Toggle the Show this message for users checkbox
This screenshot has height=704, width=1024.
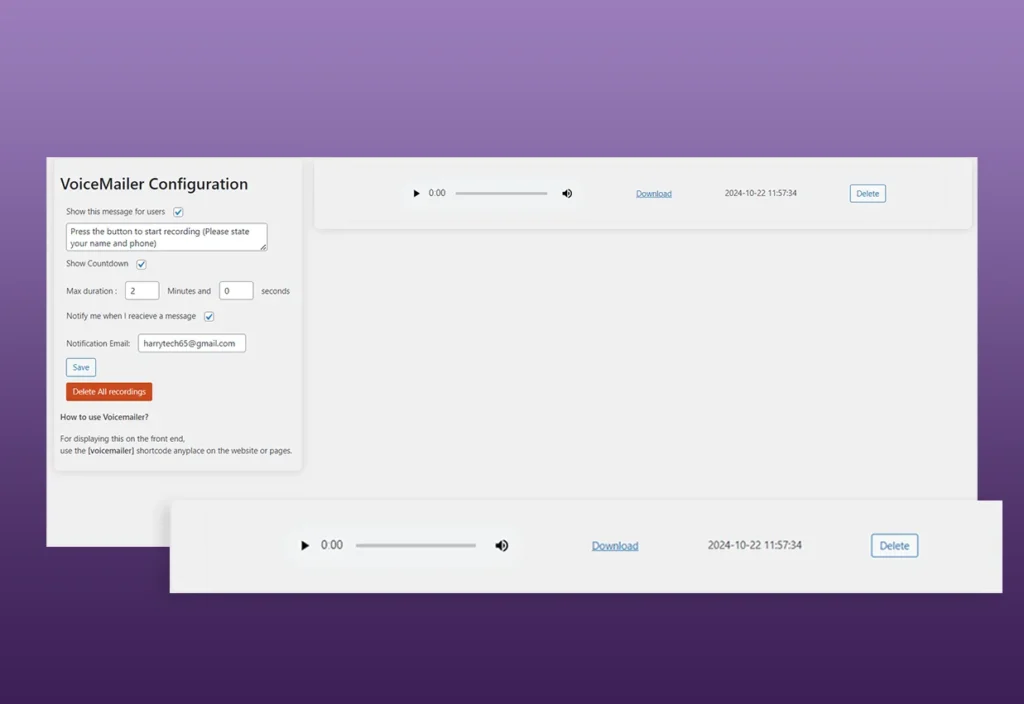[178, 212]
